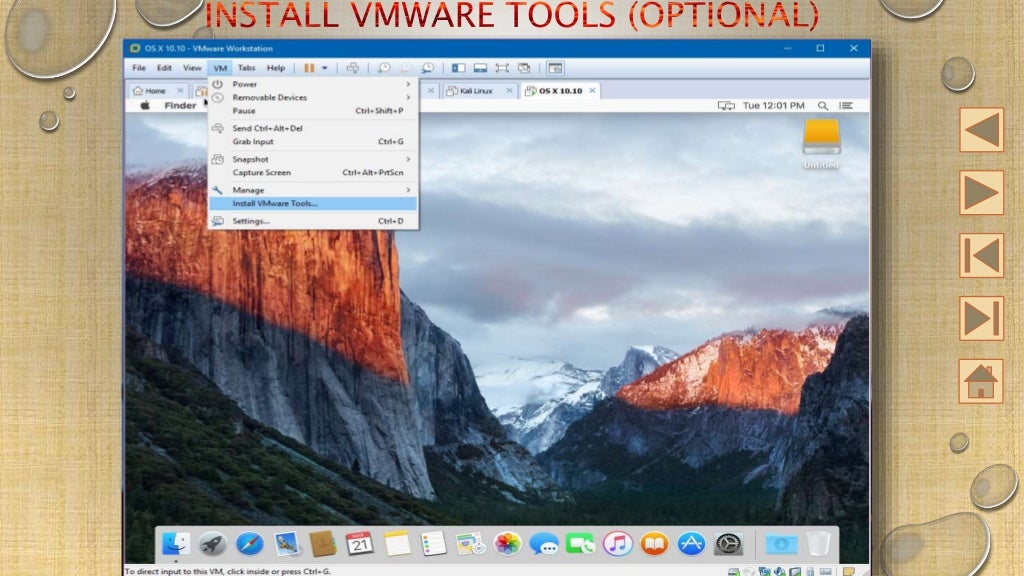Click the Spotlight search icon

pyautogui.click(x=823, y=106)
